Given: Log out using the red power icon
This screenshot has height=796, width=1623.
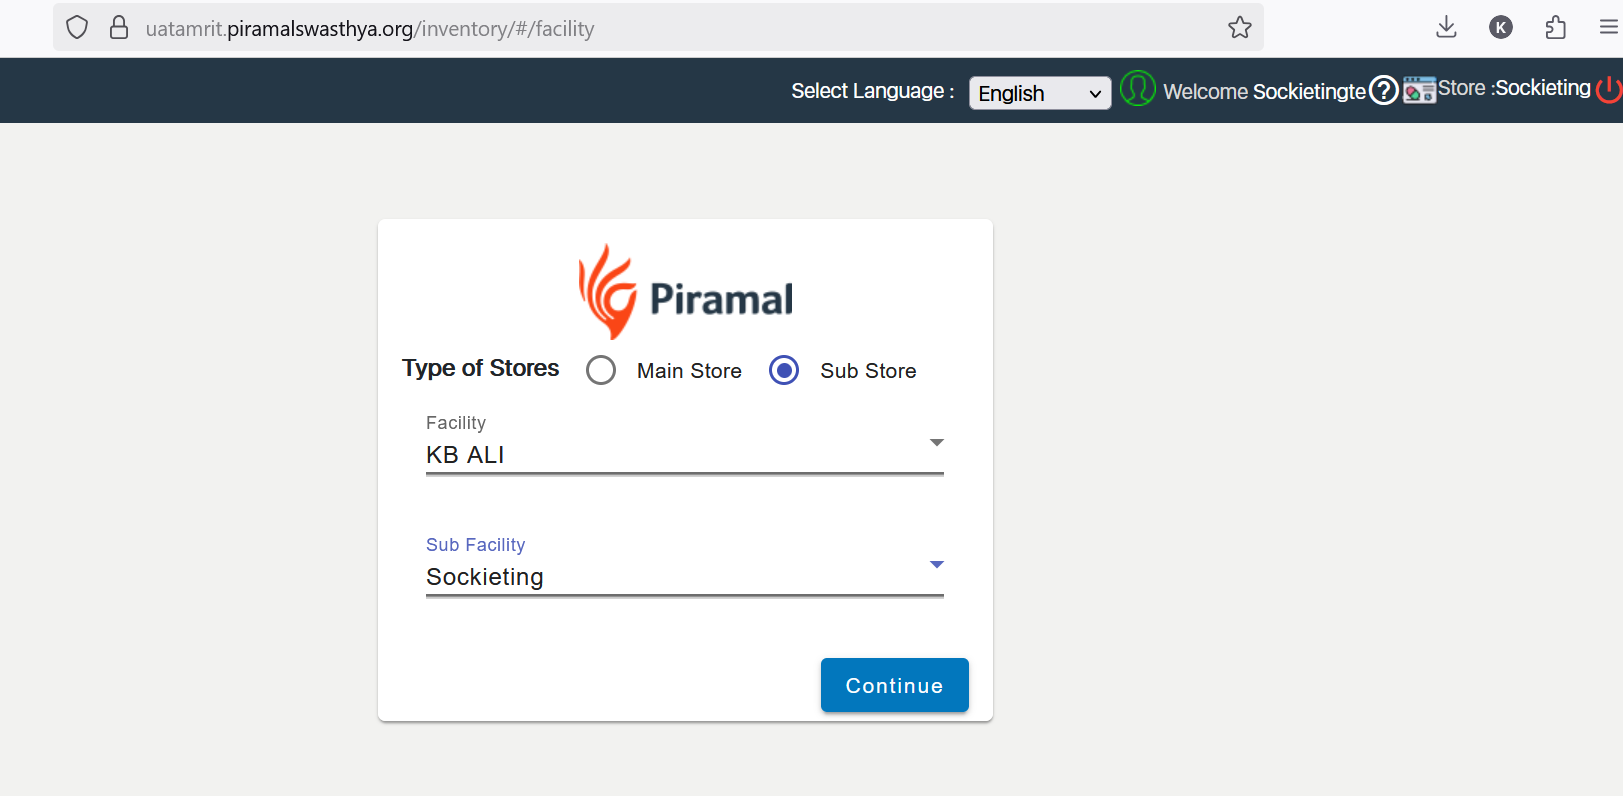Looking at the screenshot, I should tap(1609, 90).
